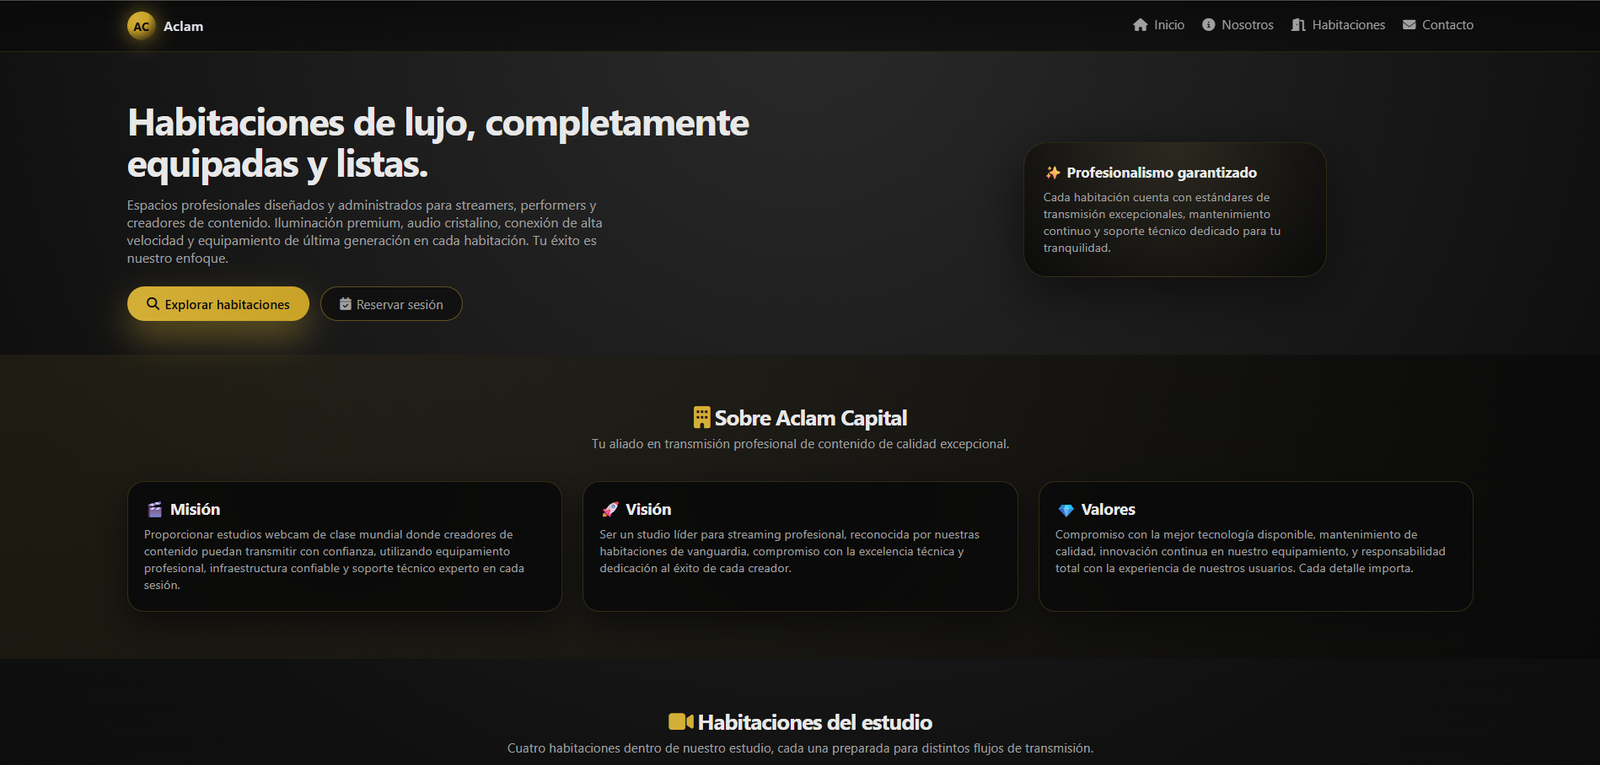Click the Valores description starting 'Compromiso con la mejor'

(x=1250, y=552)
